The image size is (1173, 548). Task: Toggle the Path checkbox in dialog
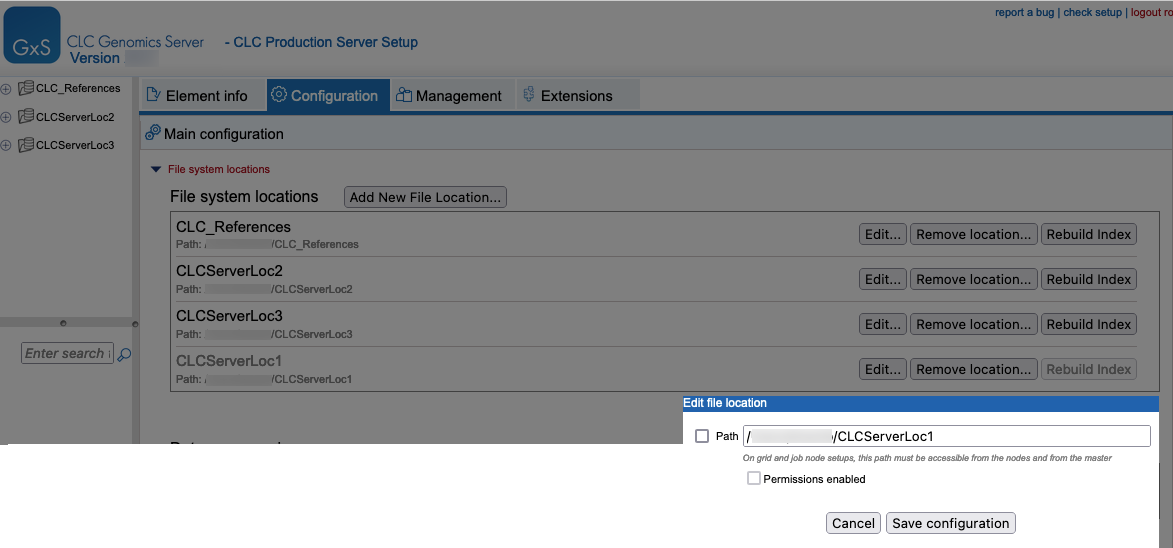click(x=702, y=436)
